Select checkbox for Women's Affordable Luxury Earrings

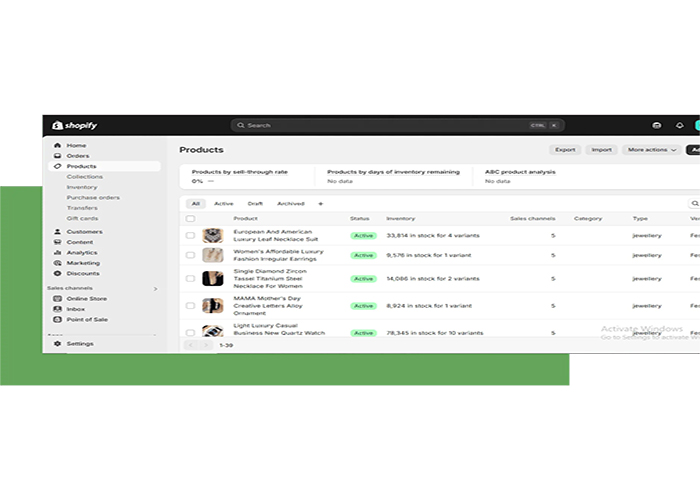(x=190, y=256)
